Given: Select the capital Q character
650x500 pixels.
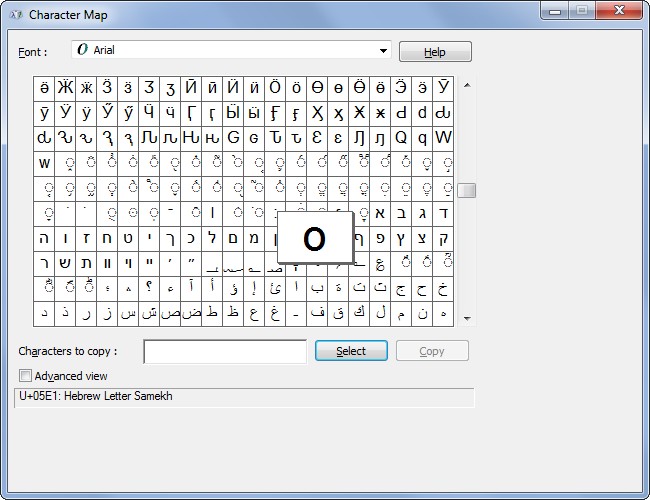Looking at the screenshot, I should pos(401,138).
